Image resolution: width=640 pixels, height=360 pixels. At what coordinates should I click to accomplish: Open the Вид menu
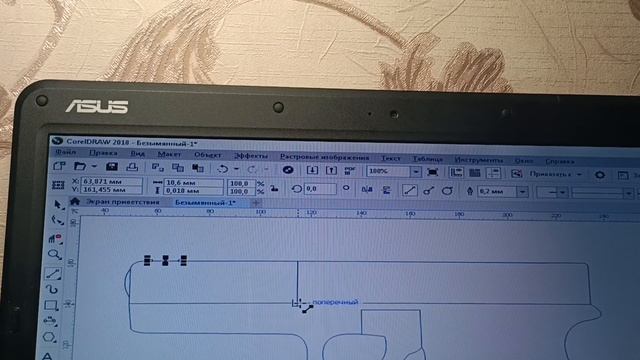tap(138, 153)
